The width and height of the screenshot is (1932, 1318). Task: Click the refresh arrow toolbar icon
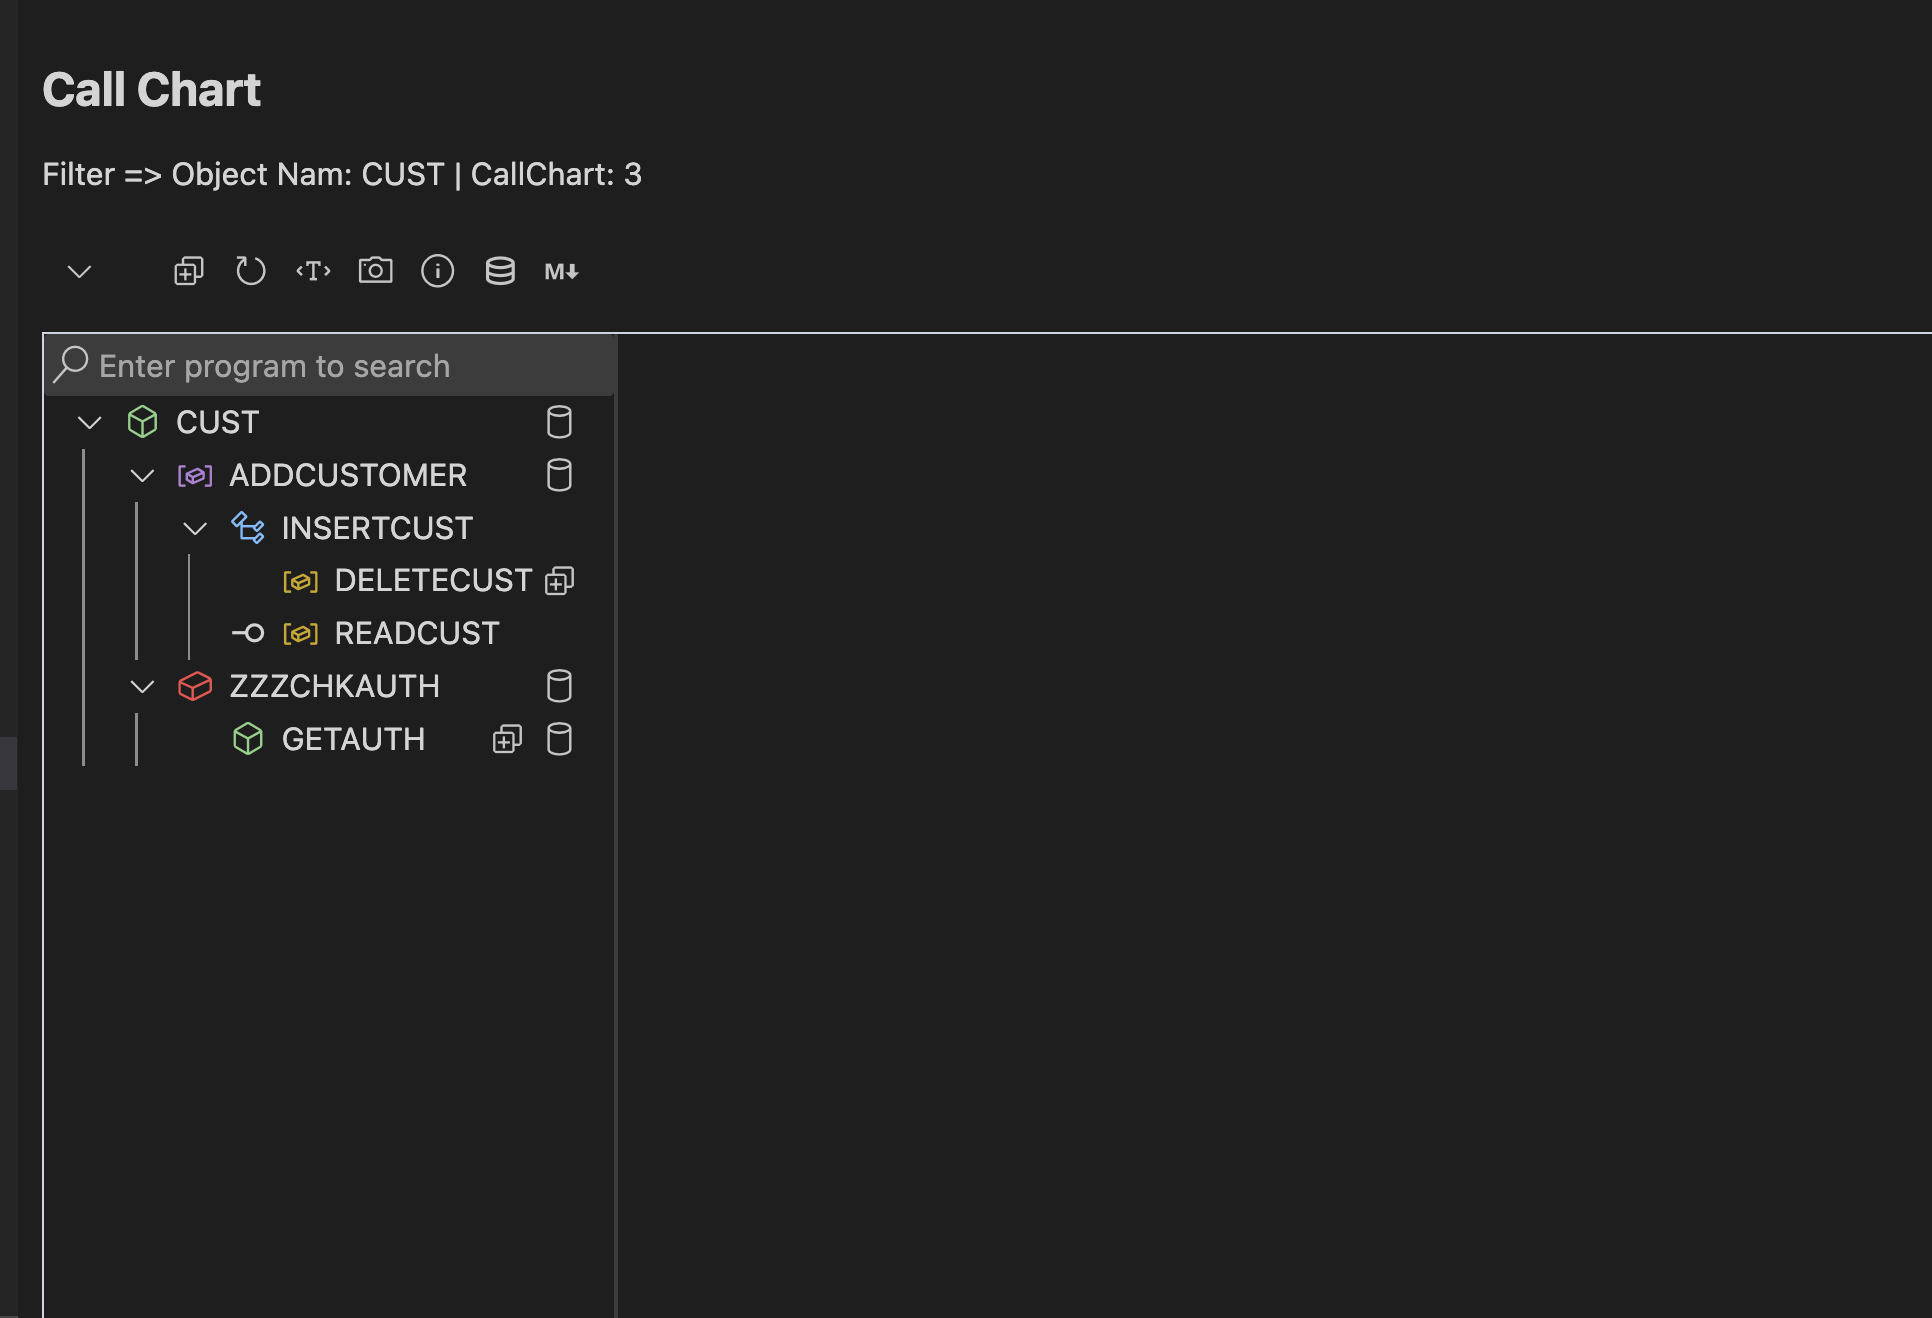(x=250, y=271)
